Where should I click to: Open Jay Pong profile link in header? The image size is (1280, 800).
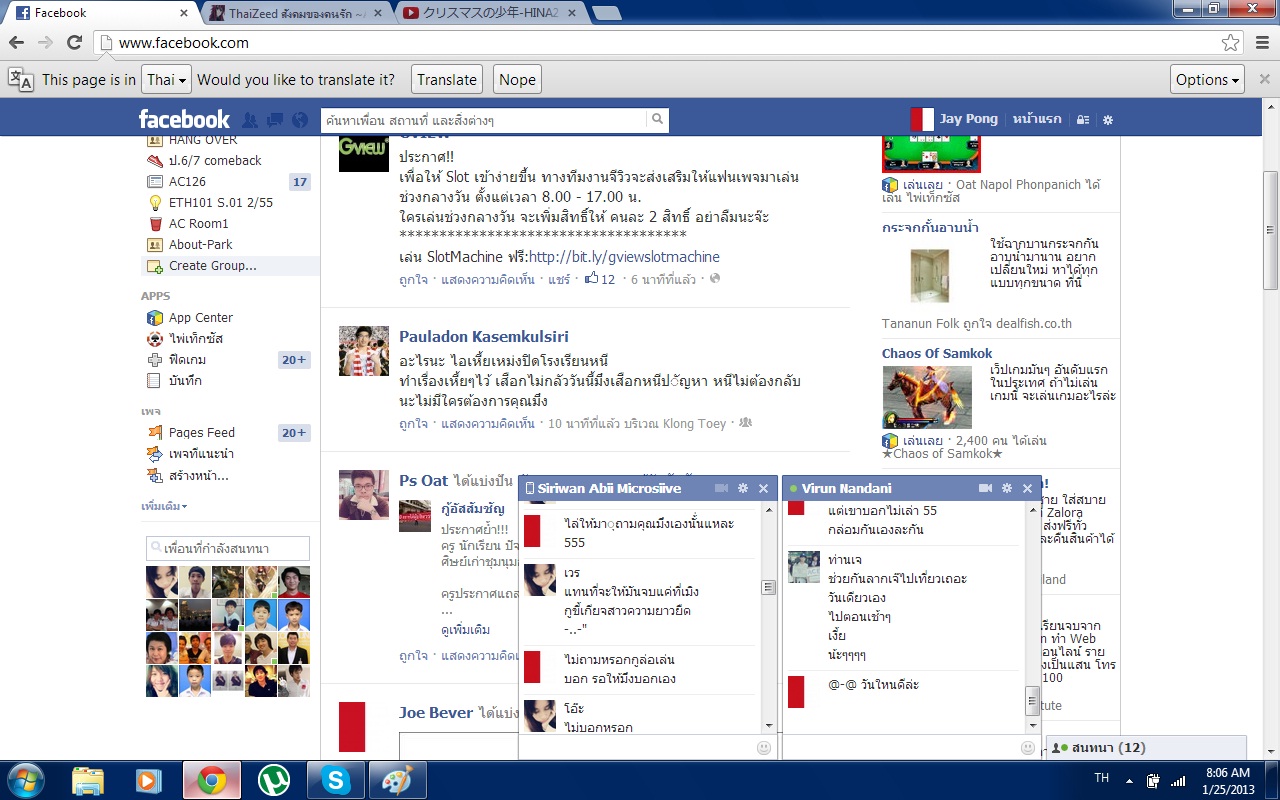968,119
